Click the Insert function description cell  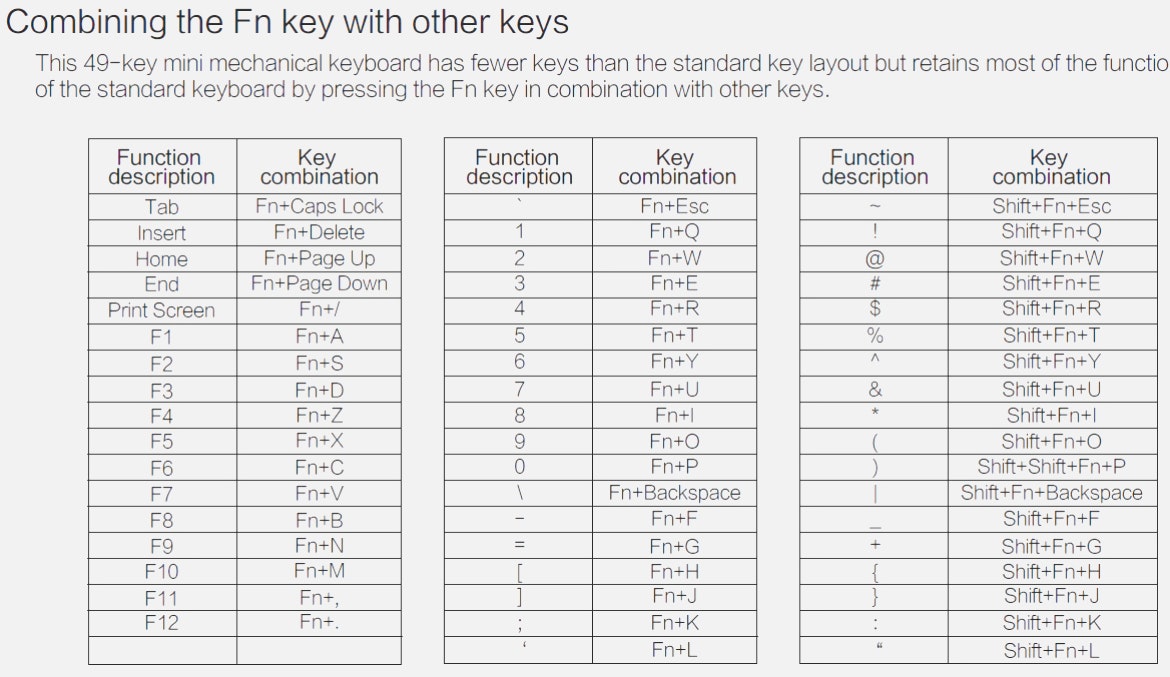click(x=161, y=233)
